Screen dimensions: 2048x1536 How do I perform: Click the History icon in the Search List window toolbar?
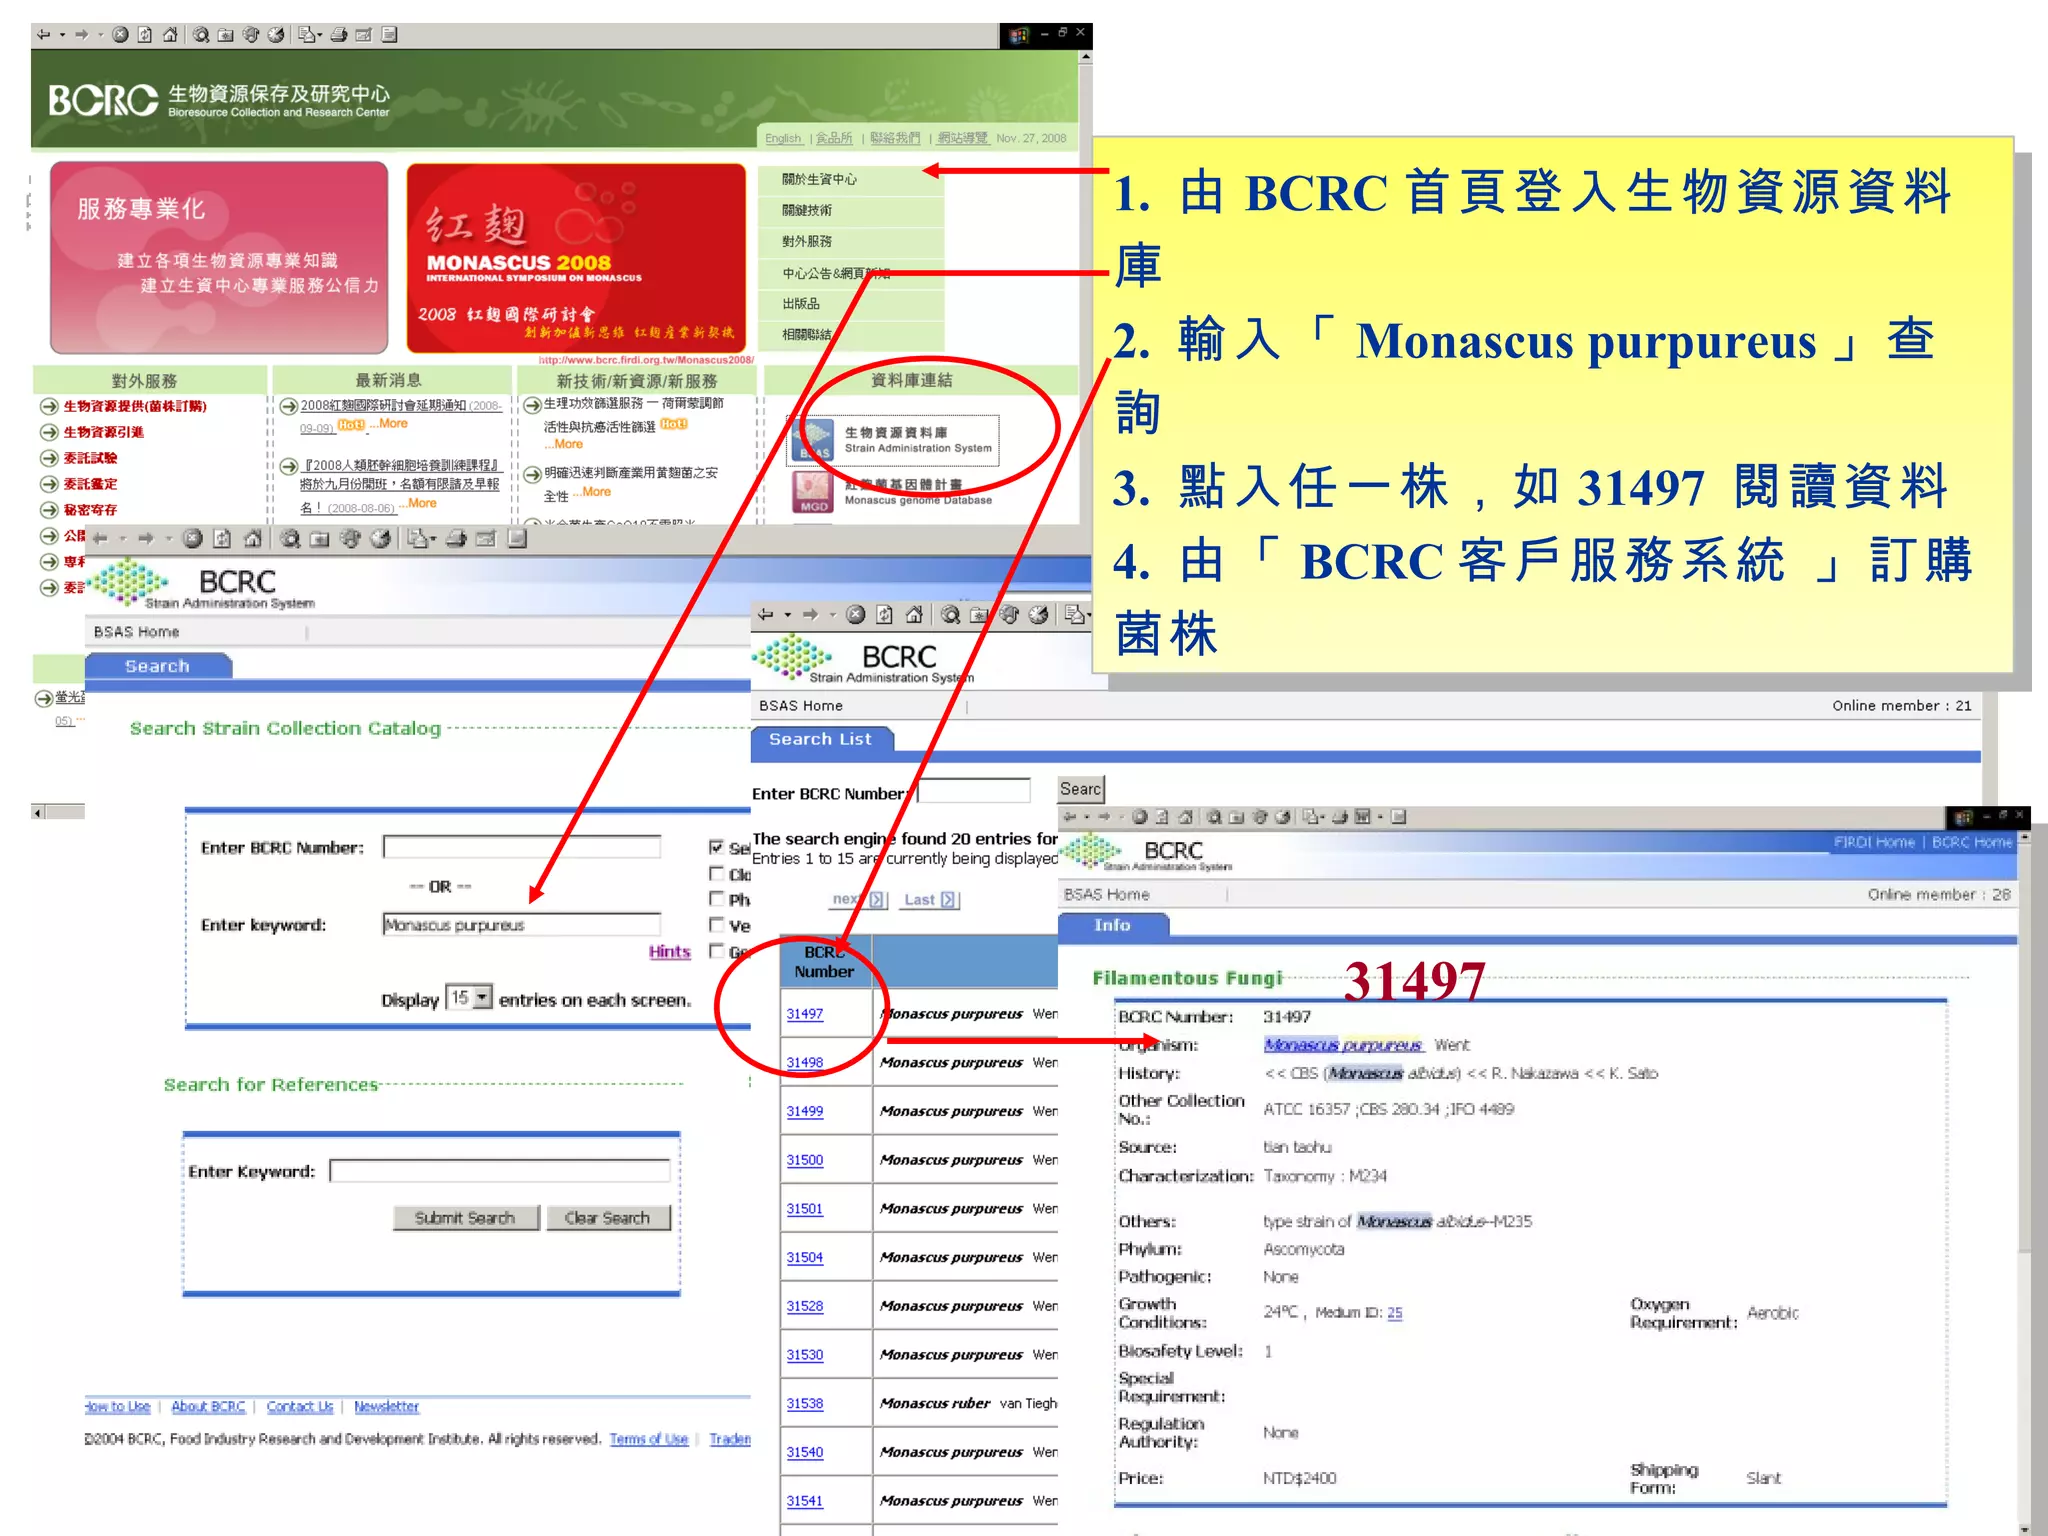(x=1039, y=615)
